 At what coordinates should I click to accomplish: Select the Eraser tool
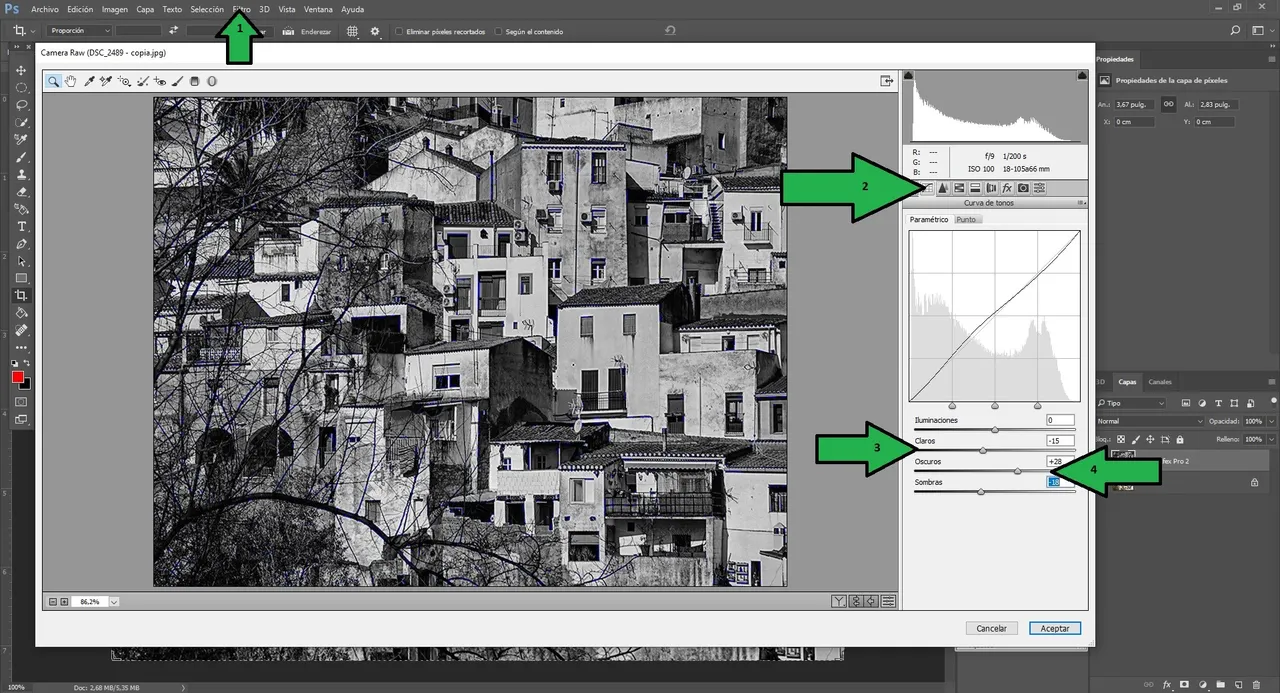21,191
